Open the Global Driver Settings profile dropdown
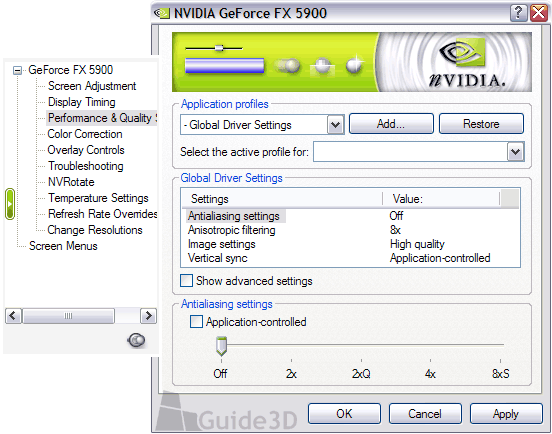 click(335, 125)
